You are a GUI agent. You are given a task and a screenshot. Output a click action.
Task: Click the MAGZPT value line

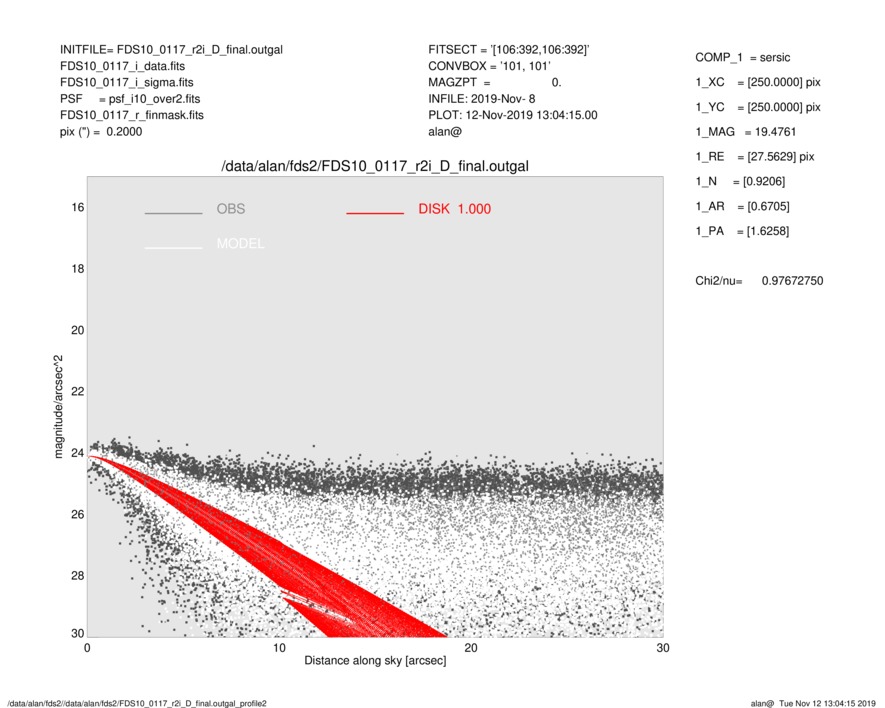click(494, 82)
